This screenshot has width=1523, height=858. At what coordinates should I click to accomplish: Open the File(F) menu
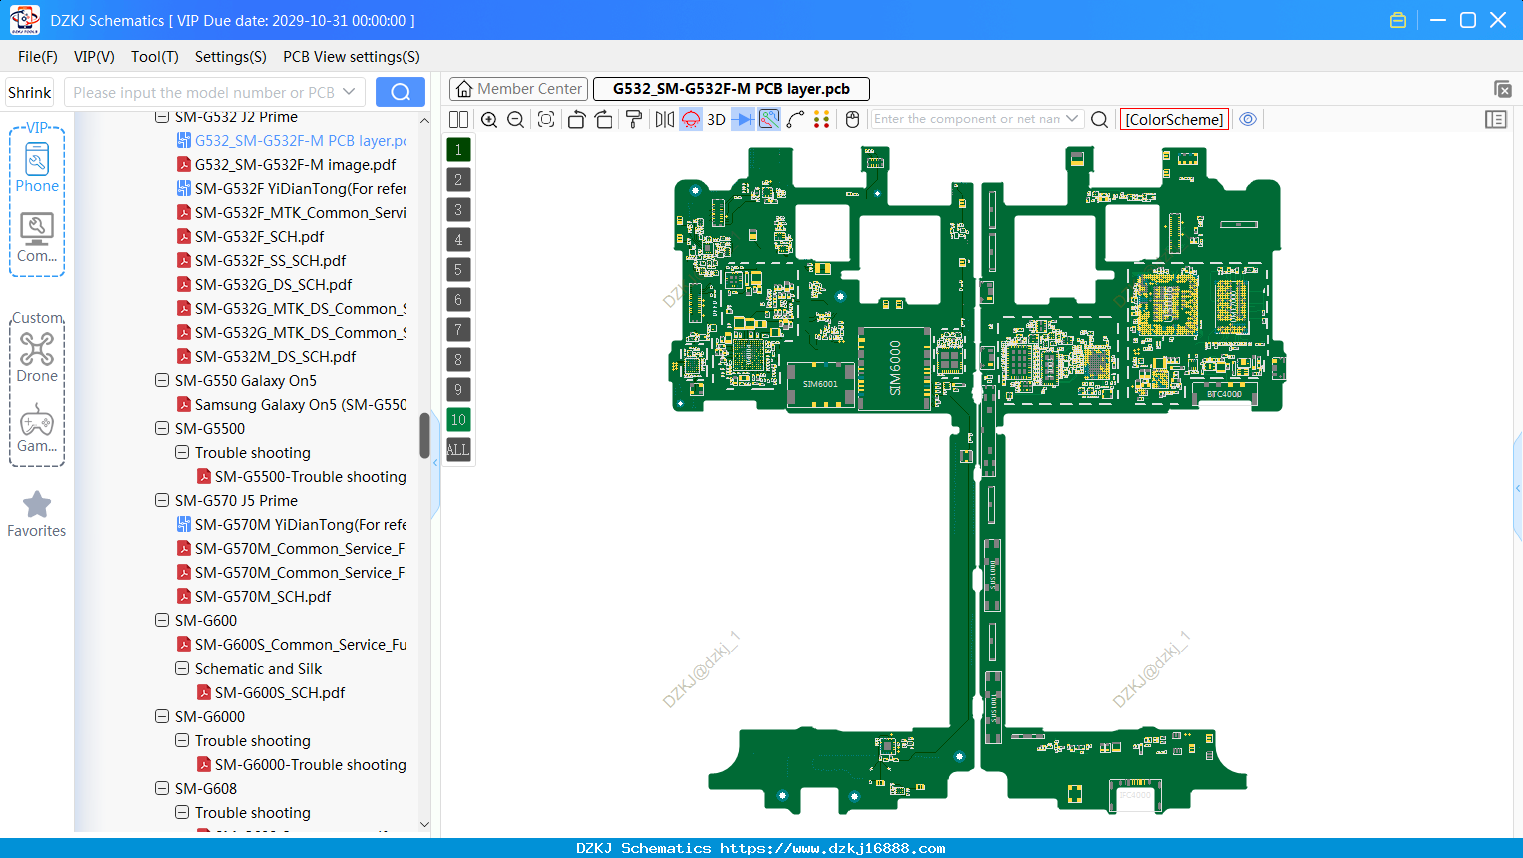click(x=38, y=57)
